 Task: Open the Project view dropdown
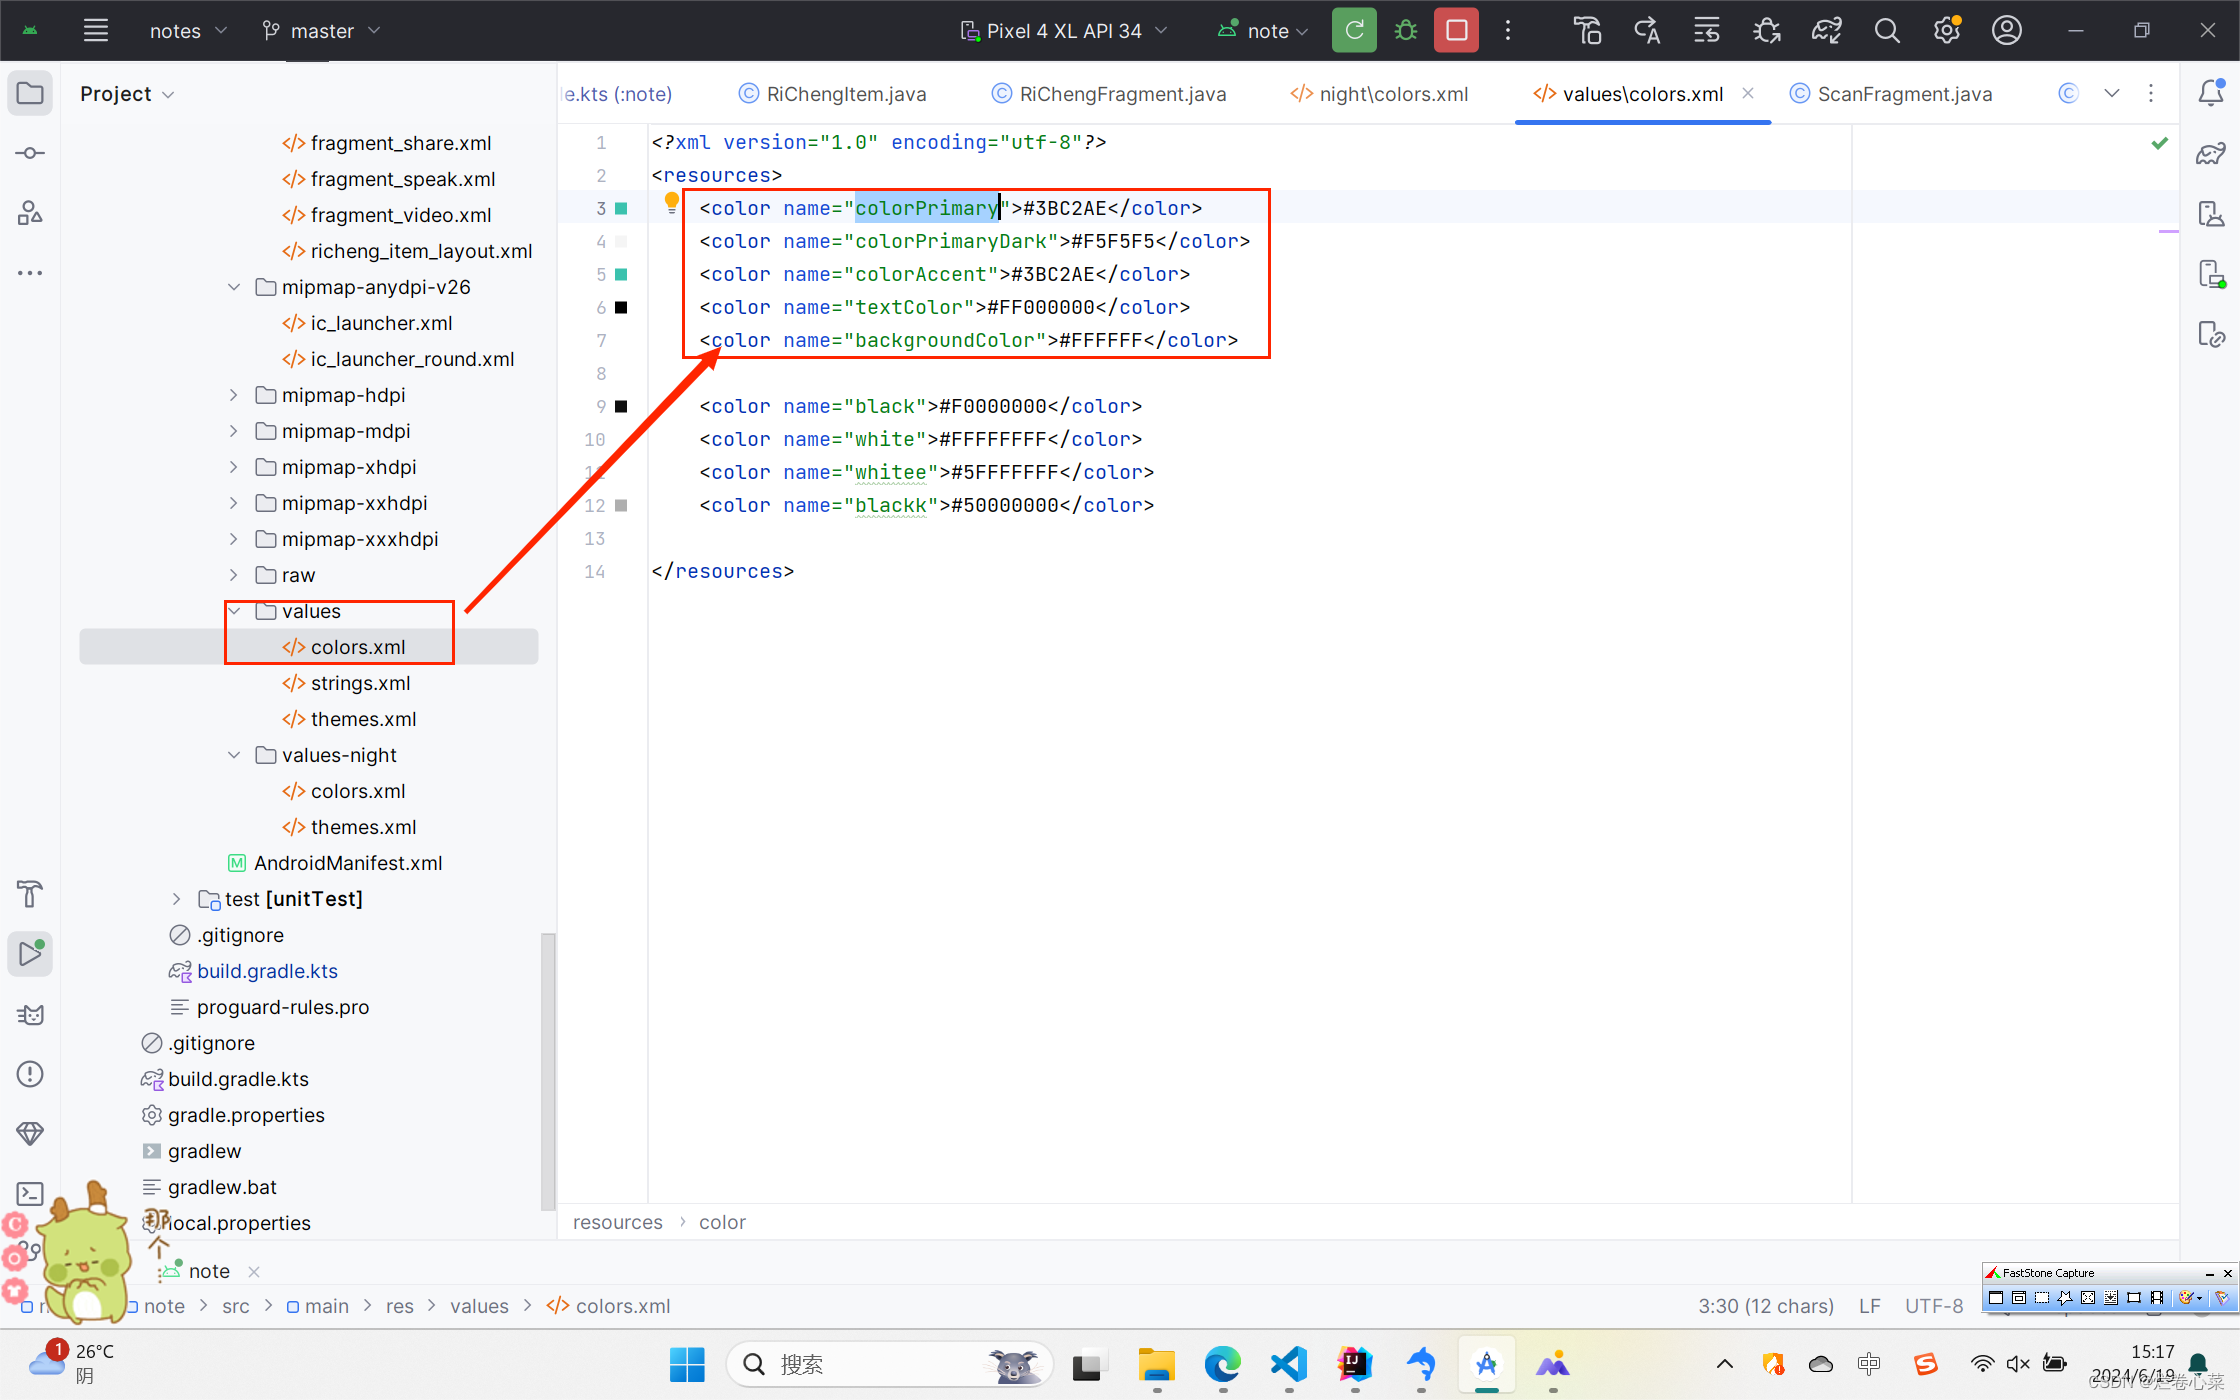click(127, 94)
